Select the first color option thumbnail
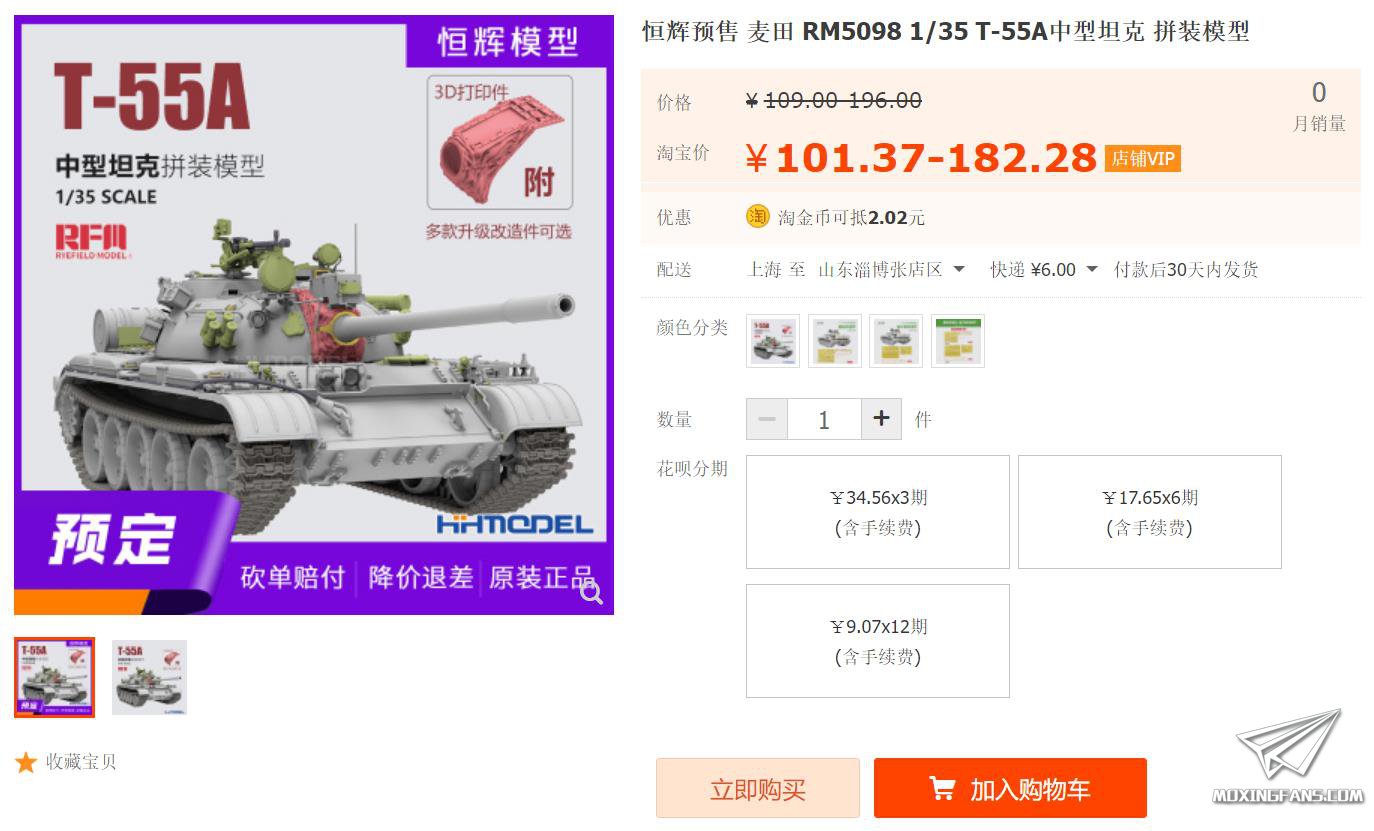1374x831 pixels. tap(773, 341)
